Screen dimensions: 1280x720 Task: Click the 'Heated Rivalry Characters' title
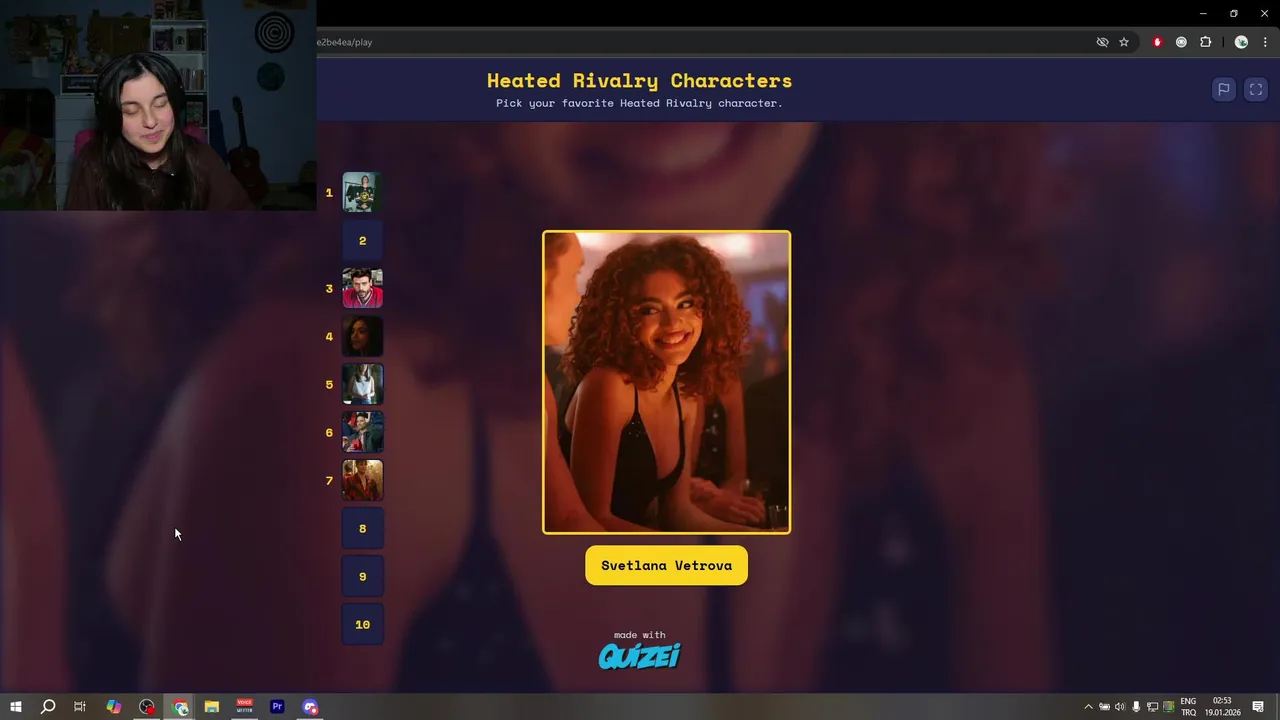point(639,81)
